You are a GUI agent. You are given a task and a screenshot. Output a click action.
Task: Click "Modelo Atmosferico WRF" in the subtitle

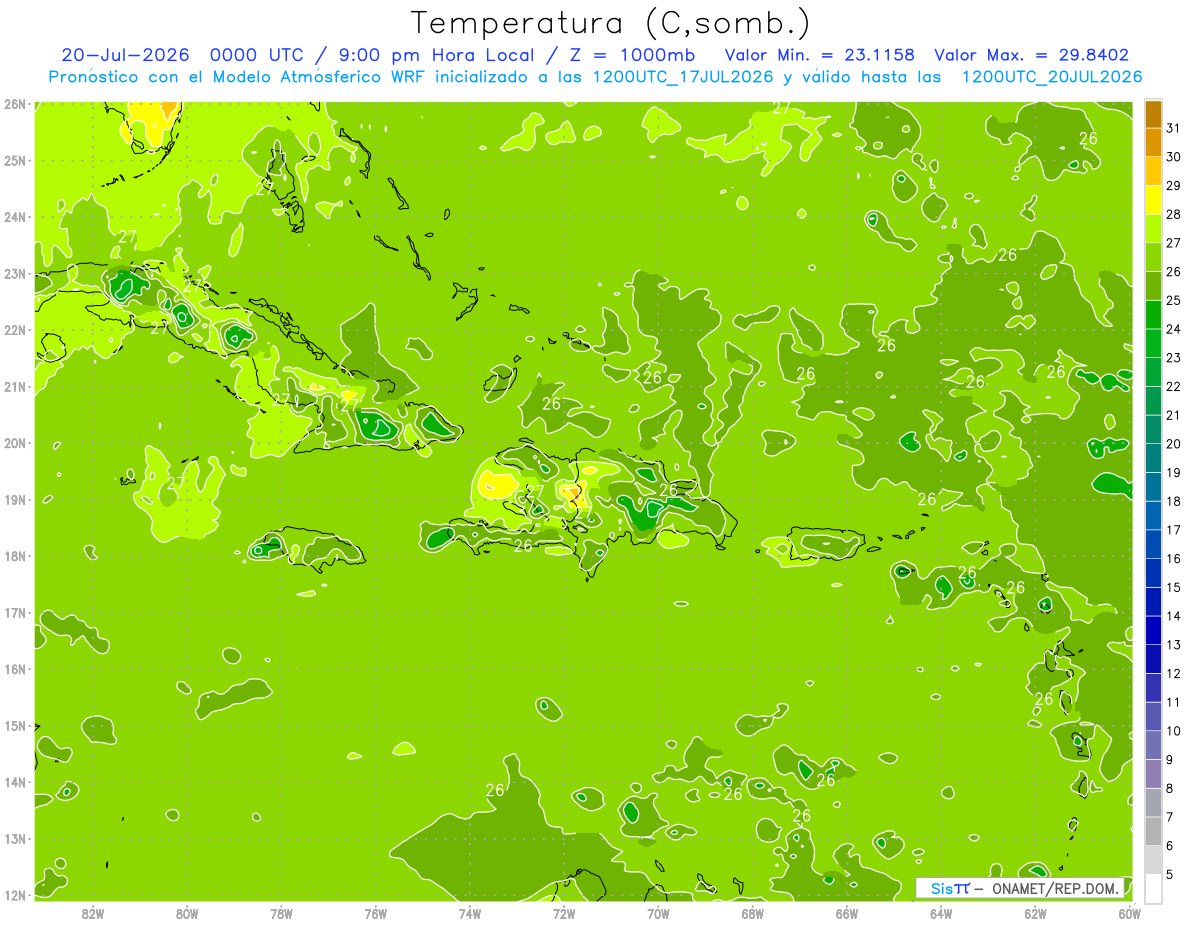coord(320,77)
